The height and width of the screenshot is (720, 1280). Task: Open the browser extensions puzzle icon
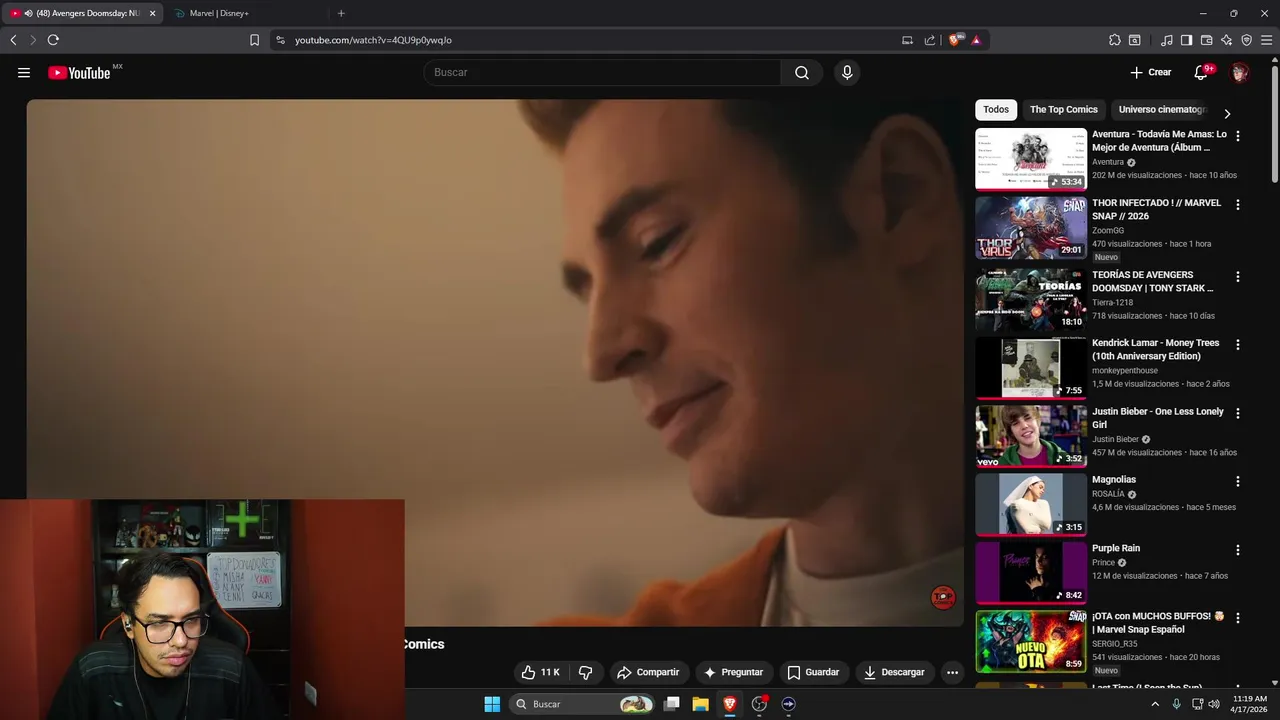(x=1114, y=40)
